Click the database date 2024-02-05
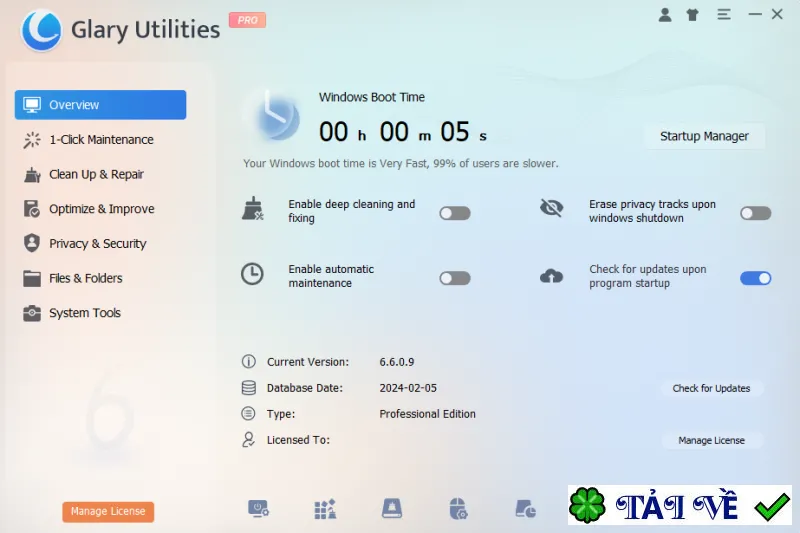Screen dimensions: 800x533 point(408,388)
